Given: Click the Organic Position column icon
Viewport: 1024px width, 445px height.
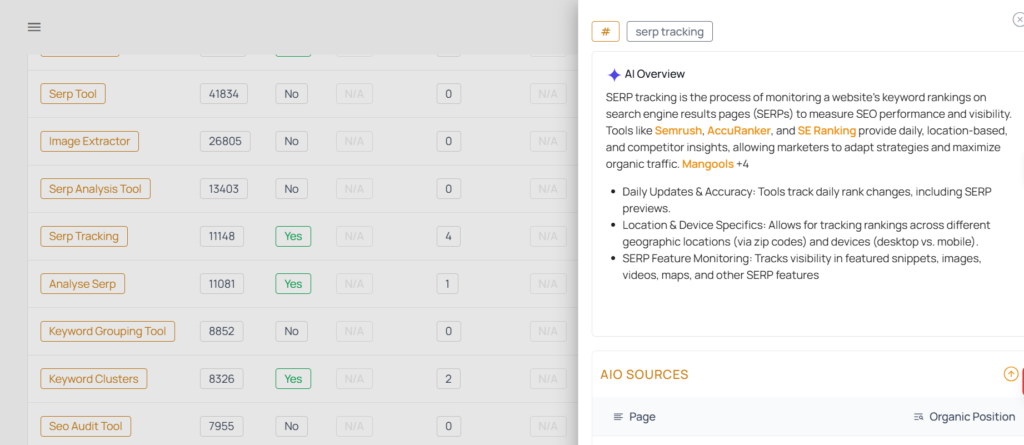Looking at the screenshot, I should [x=919, y=417].
